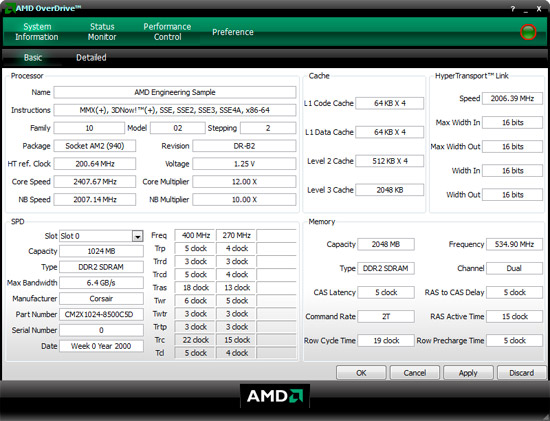Click the Manufacturer Corsair field
The width and height of the screenshot is (550, 421).
click(x=101, y=299)
